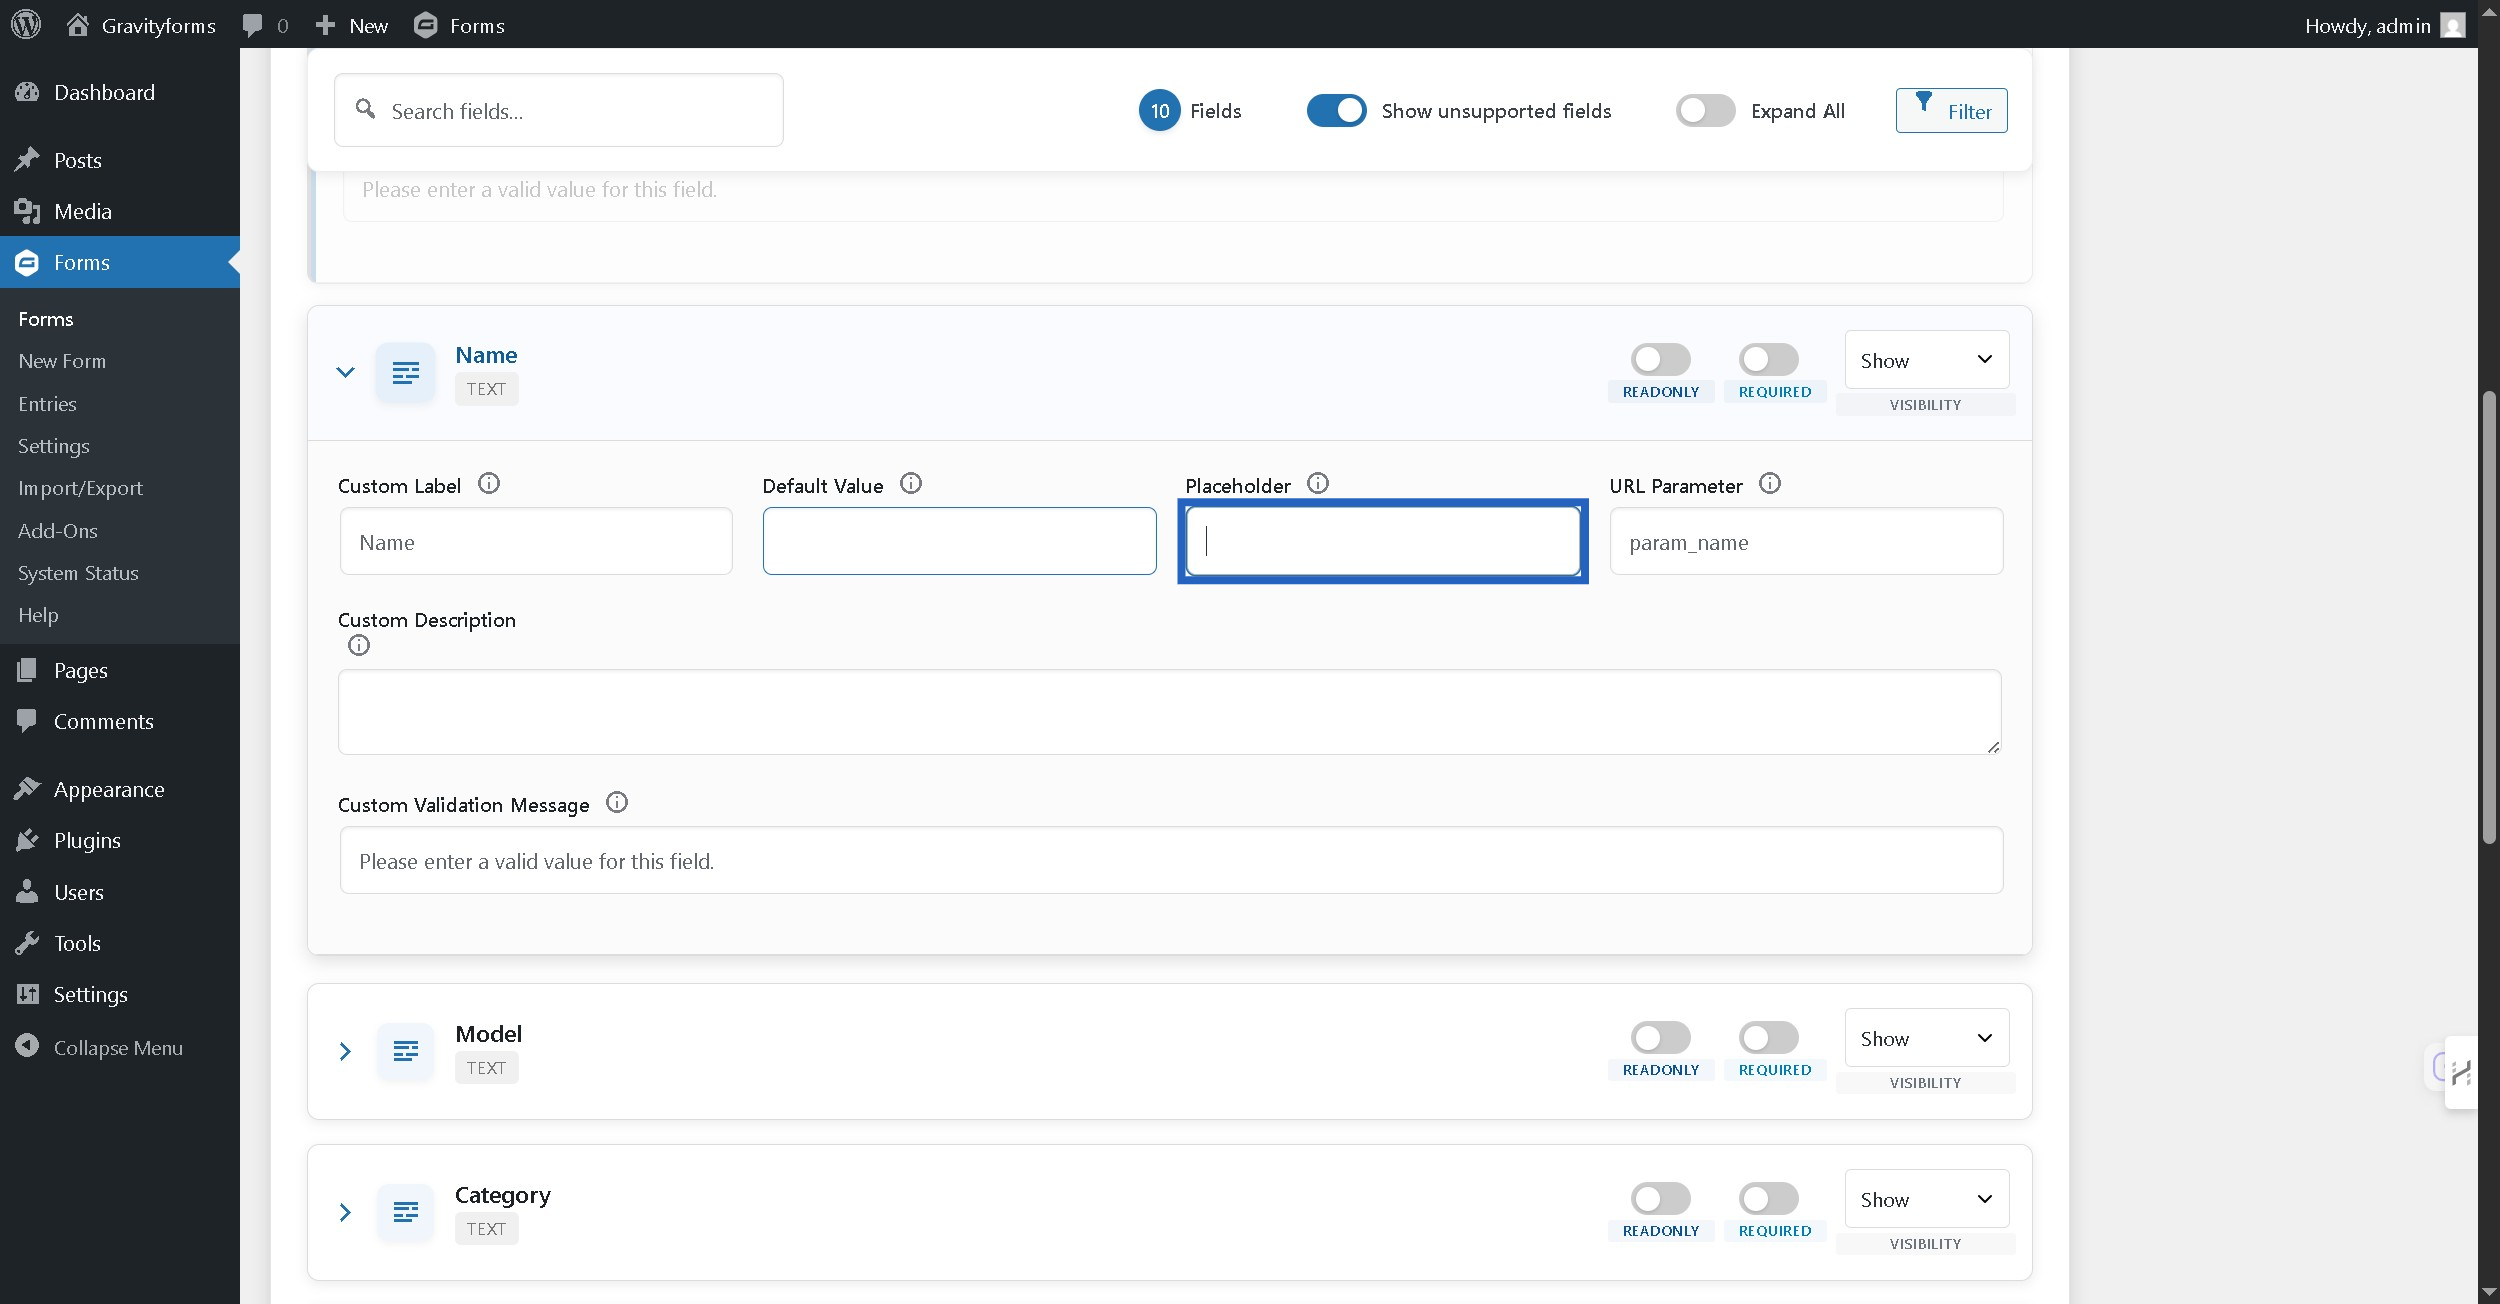The image size is (2500, 1304).
Task: Click the URL Parameter info icon
Action: coord(1769,484)
